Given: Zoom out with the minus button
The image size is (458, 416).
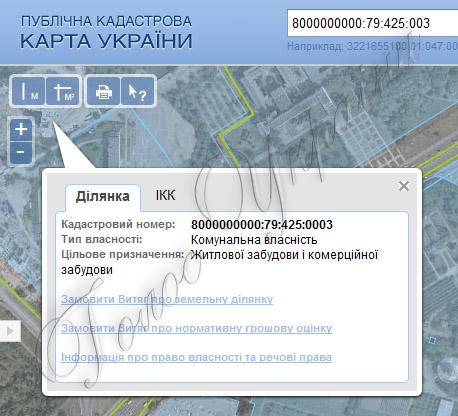Looking at the screenshot, I should (x=21, y=152).
